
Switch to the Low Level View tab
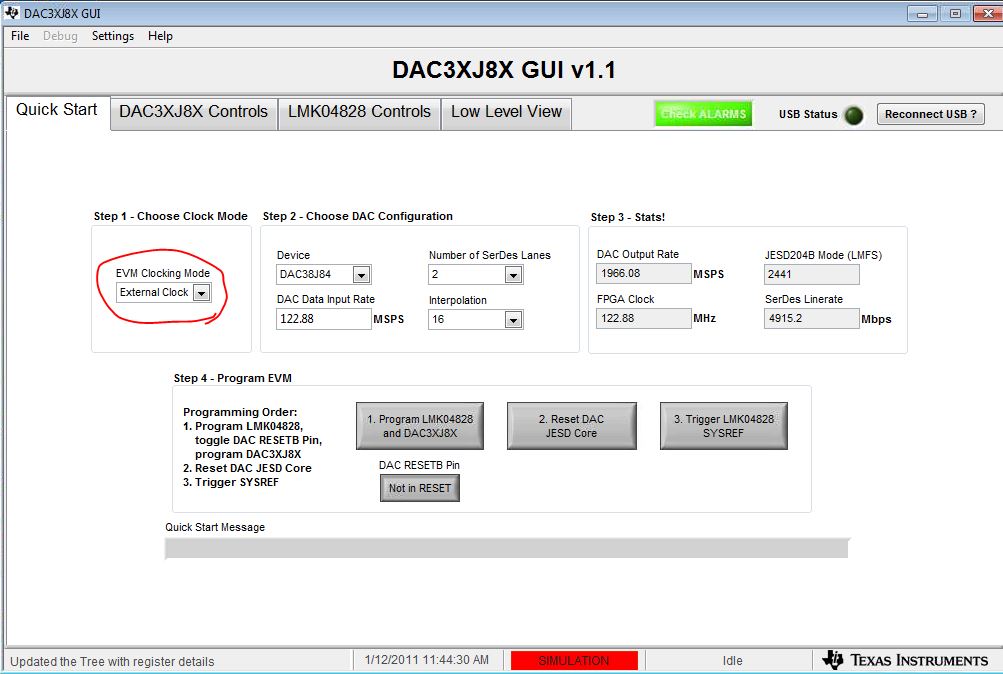[x=506, y=112]
